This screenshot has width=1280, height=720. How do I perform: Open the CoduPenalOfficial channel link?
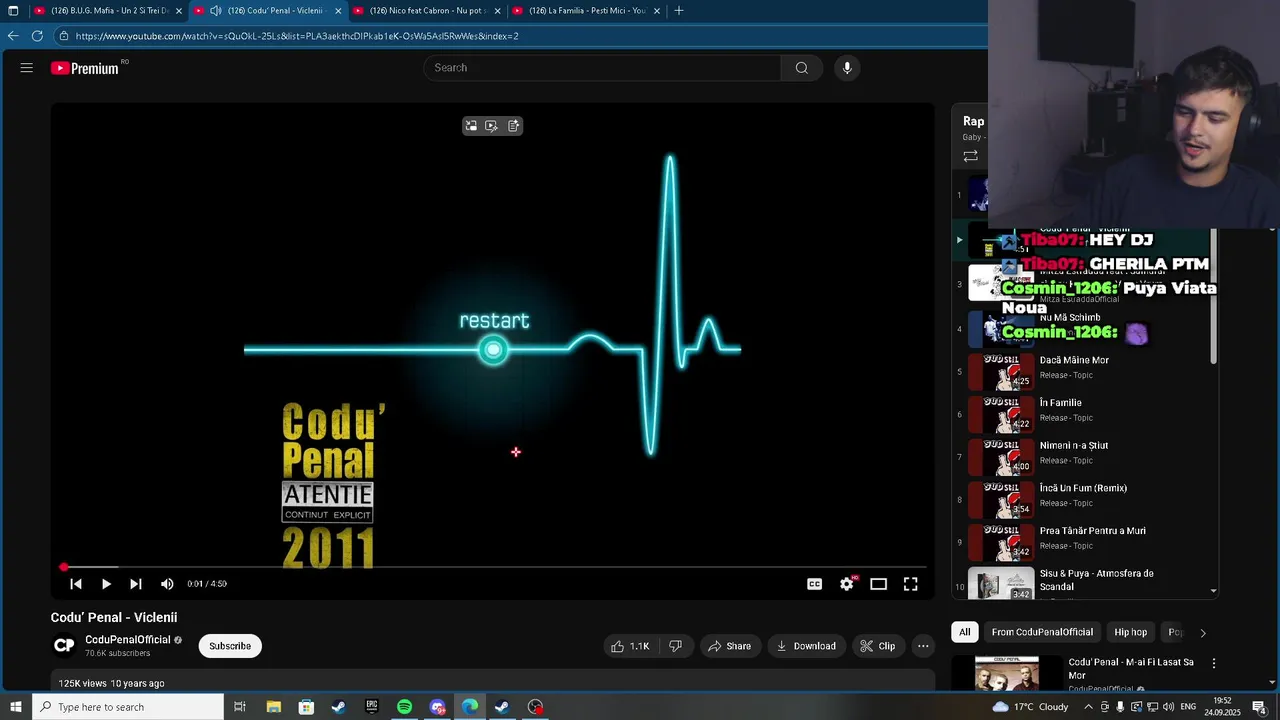[128, 640]
